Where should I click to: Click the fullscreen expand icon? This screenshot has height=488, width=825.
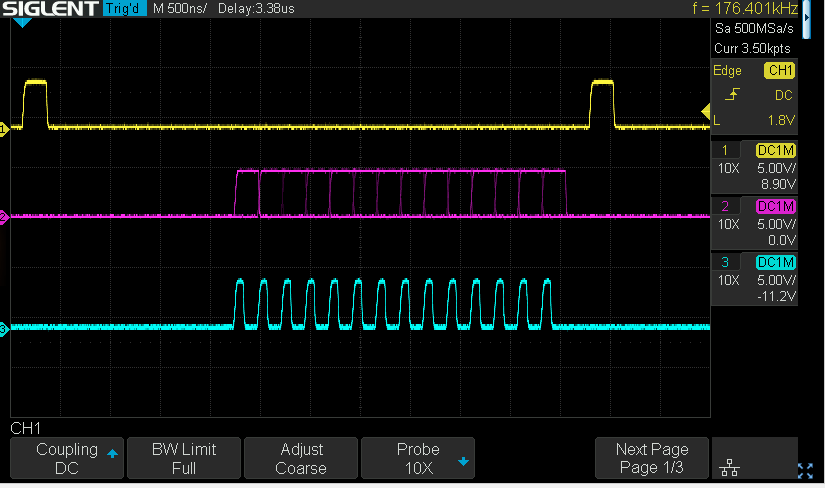(x=805, y=470)
